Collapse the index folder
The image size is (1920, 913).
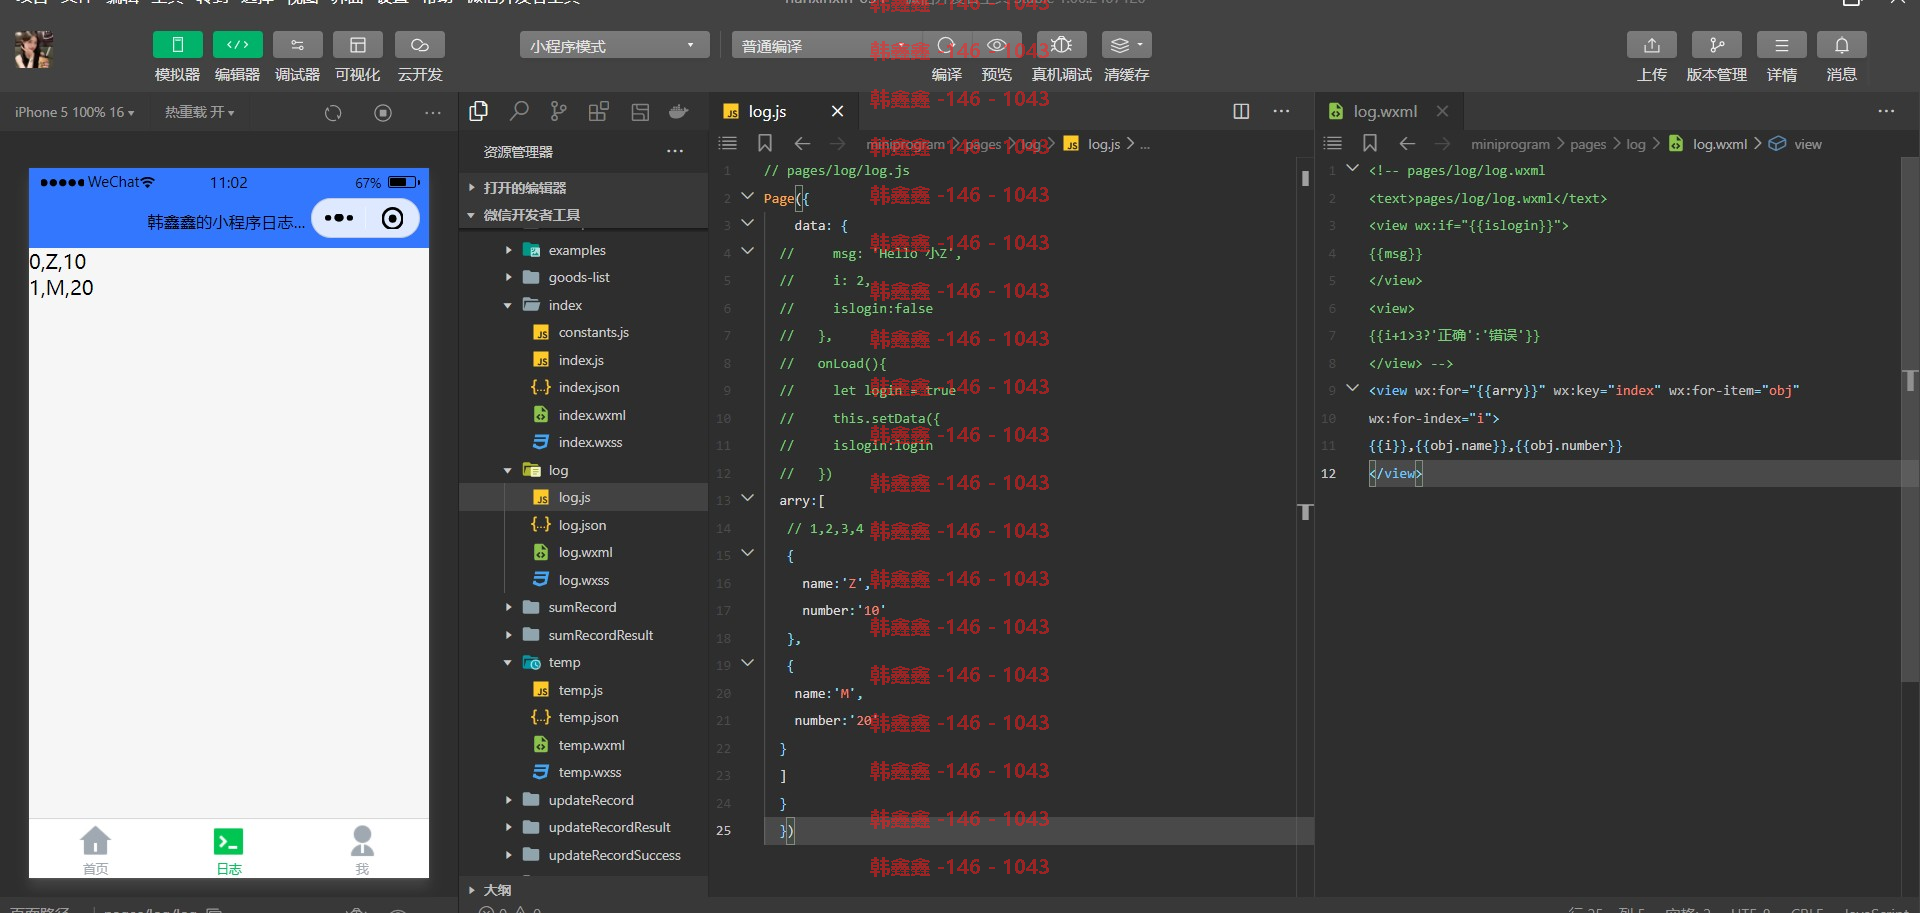click(583, 305)
